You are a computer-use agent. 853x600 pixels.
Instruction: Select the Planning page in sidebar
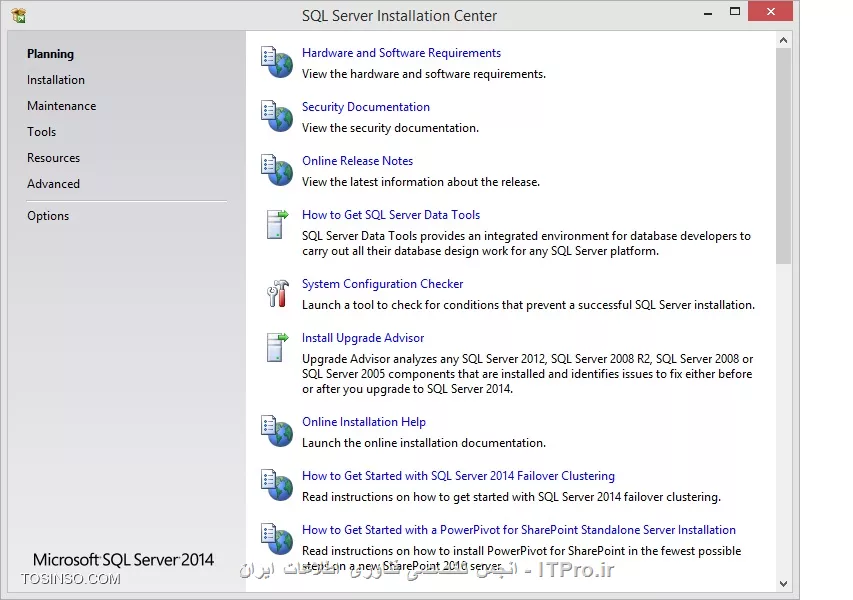click(51, 54)
